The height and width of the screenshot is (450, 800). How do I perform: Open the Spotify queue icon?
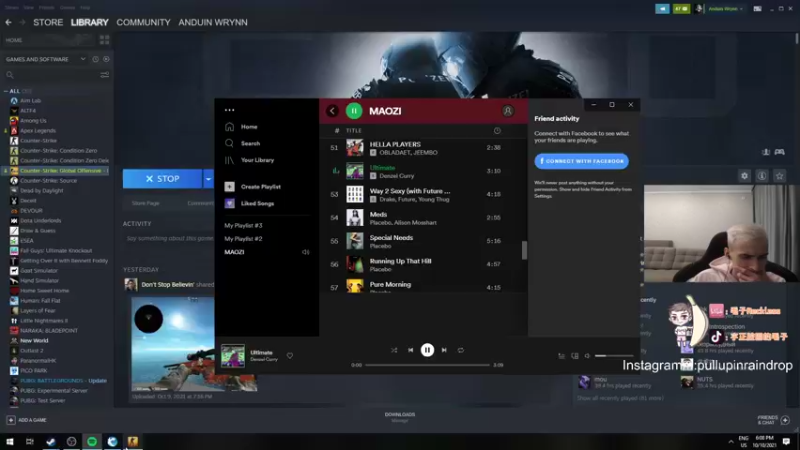561,356
